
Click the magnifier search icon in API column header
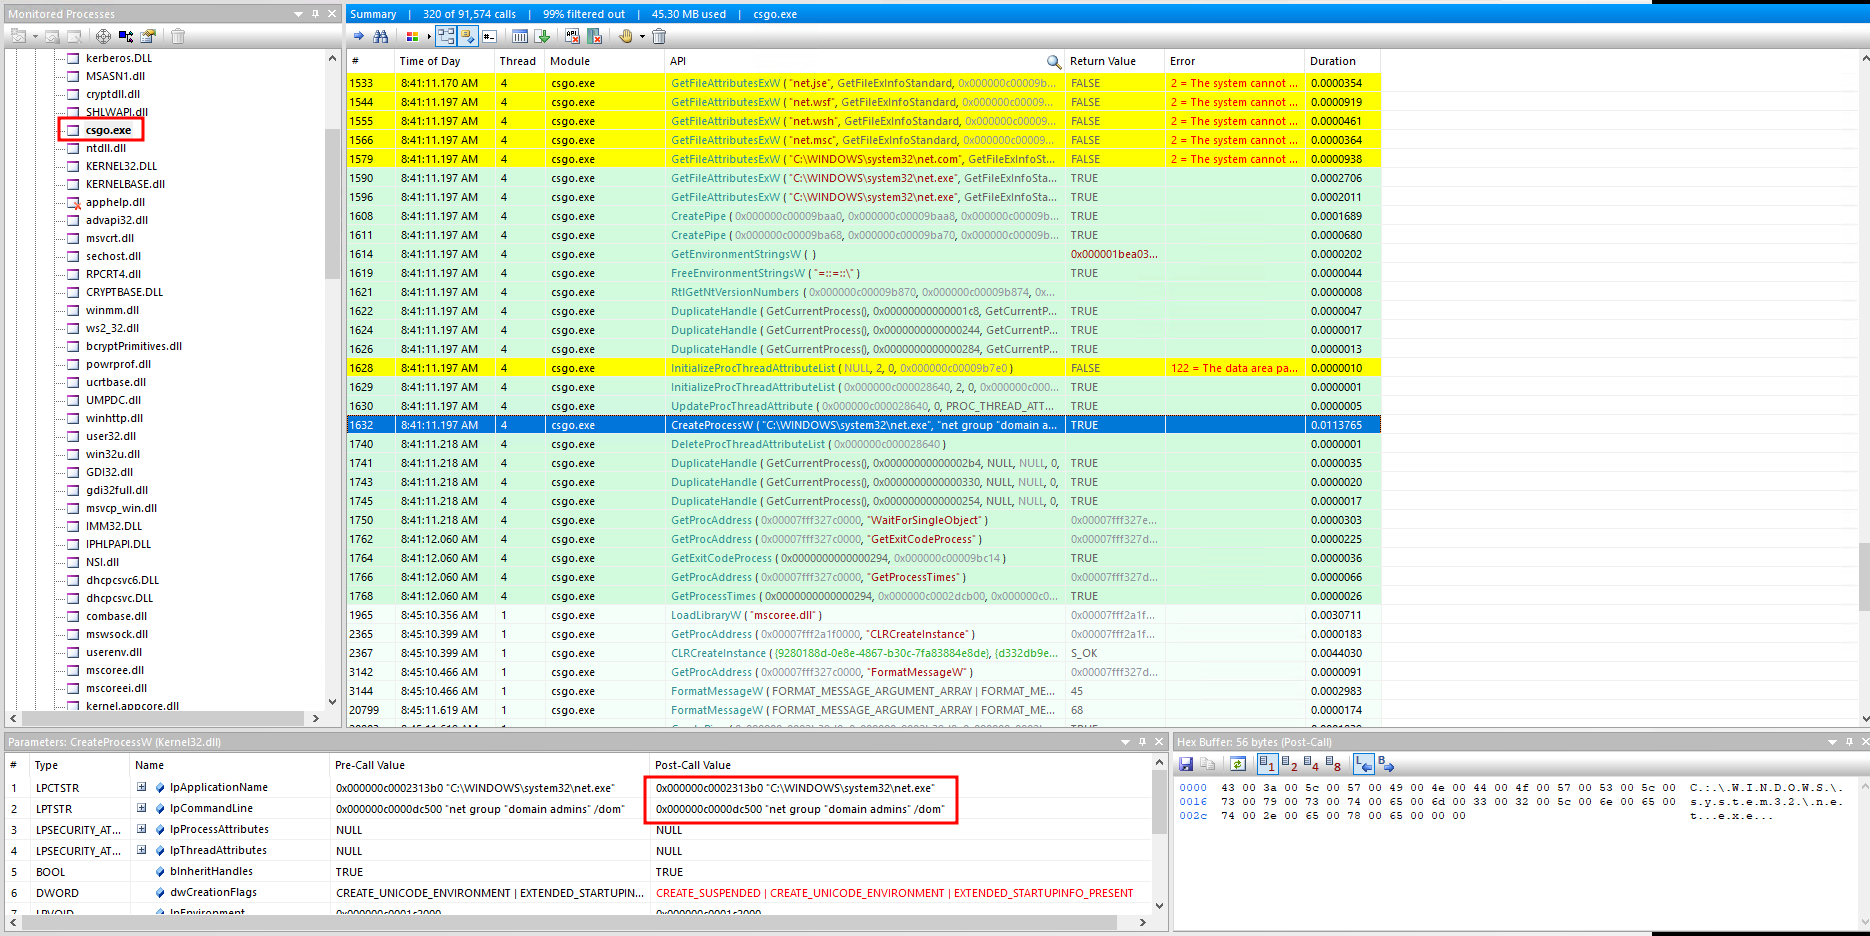tap(1053, 61)
